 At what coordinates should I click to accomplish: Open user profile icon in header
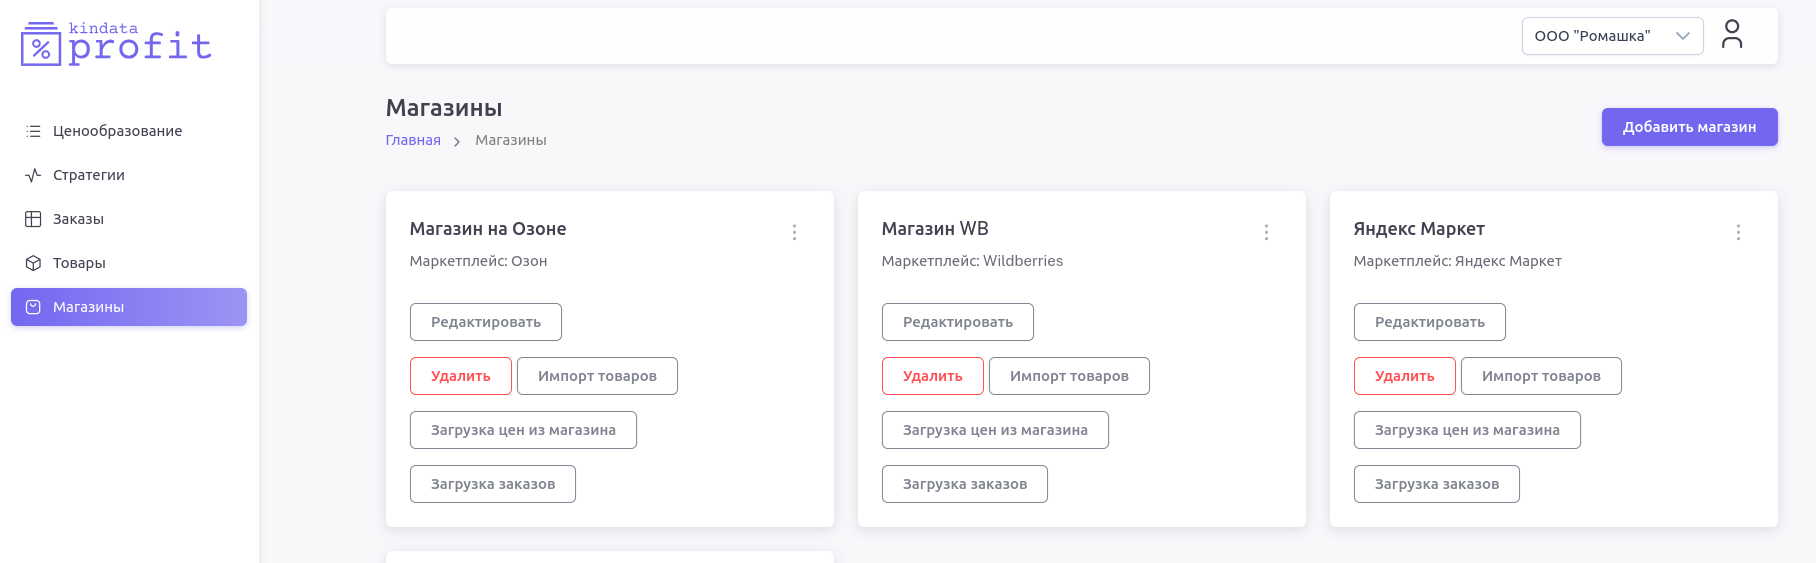pos(1732,35)
